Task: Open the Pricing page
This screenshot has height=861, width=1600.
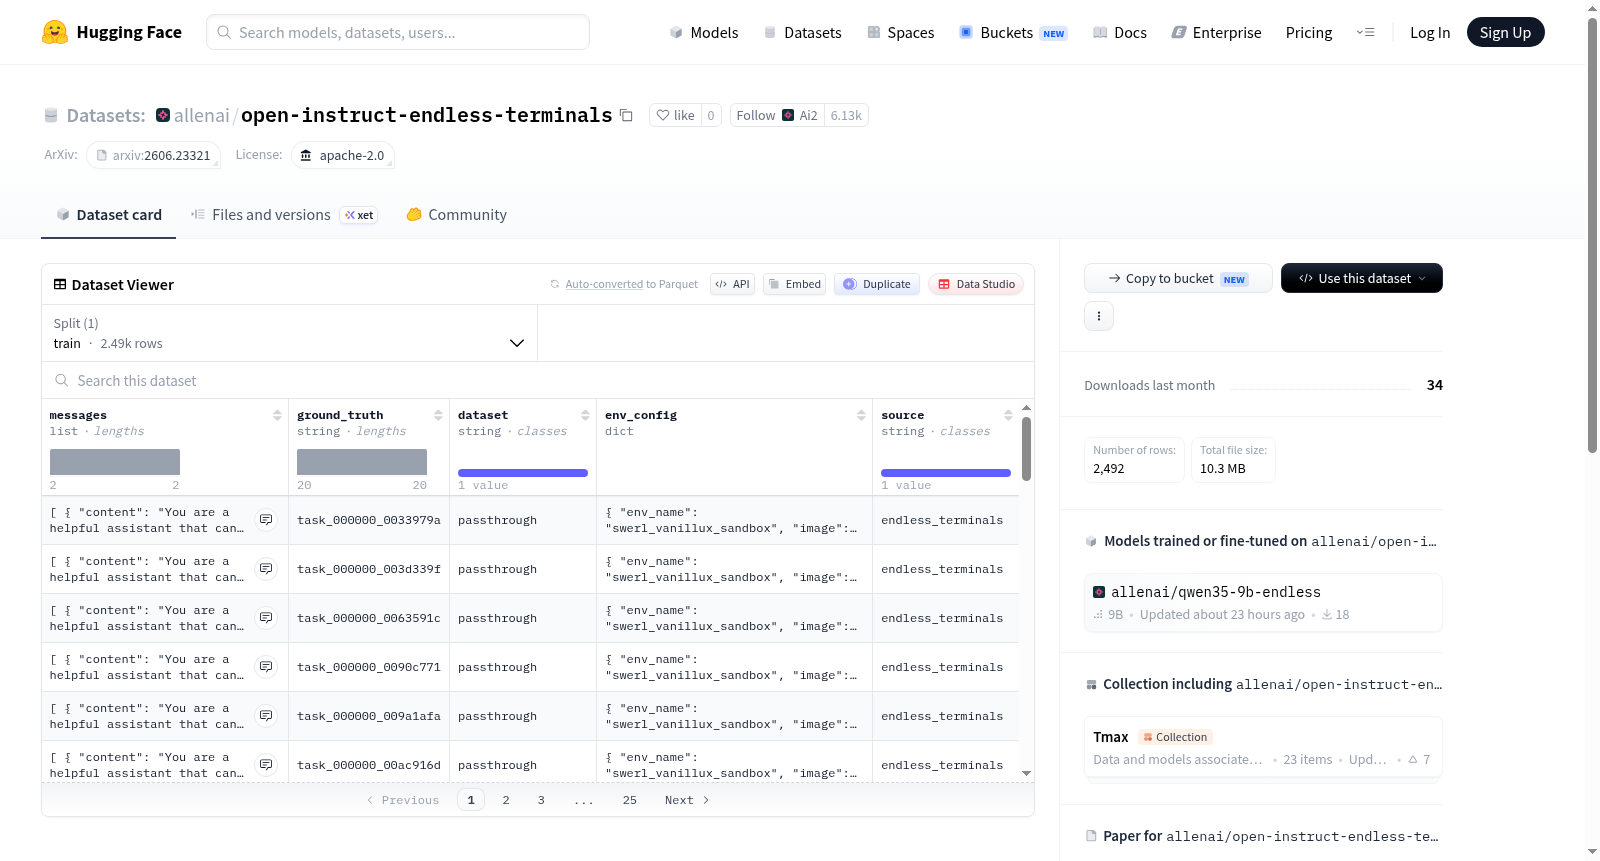Action: tap(1309, 32)
